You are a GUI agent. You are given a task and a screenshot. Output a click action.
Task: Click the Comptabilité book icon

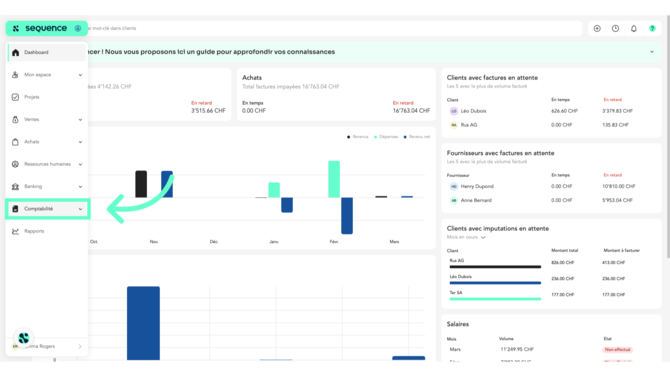[15, 209]
